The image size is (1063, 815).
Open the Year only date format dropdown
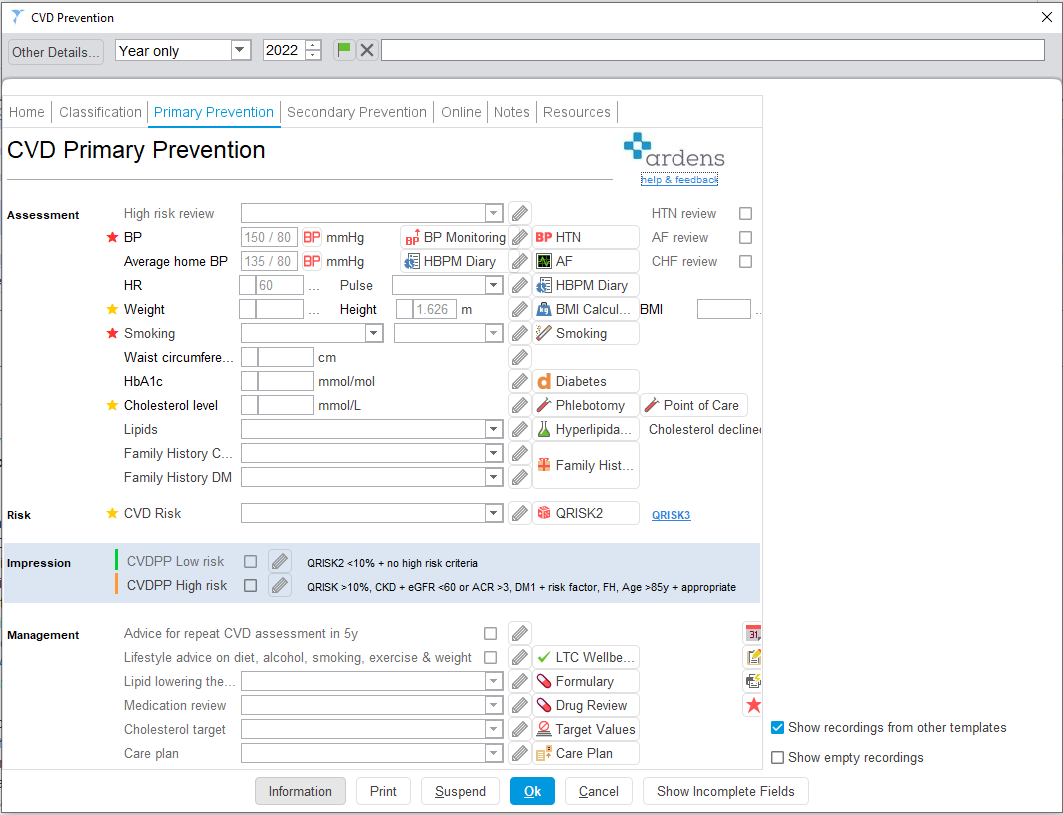(x=238, y=49)
